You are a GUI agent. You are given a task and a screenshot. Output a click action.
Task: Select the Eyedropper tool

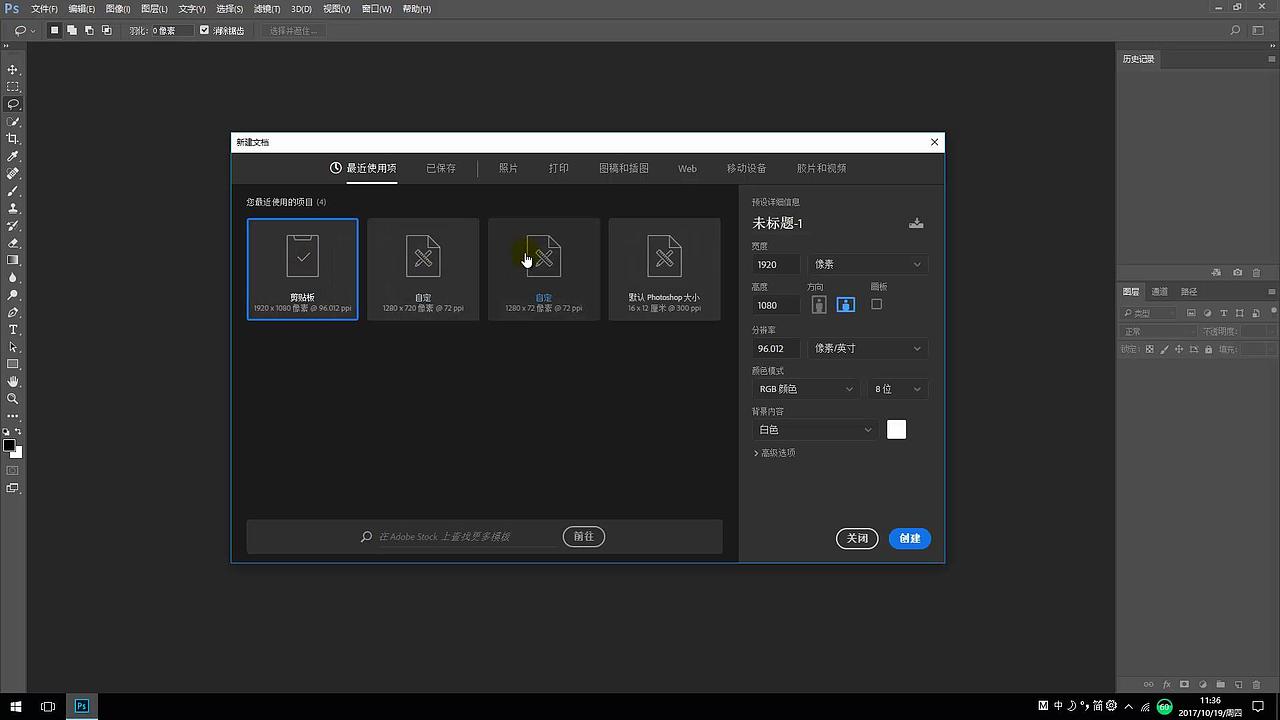coord(13,157)
